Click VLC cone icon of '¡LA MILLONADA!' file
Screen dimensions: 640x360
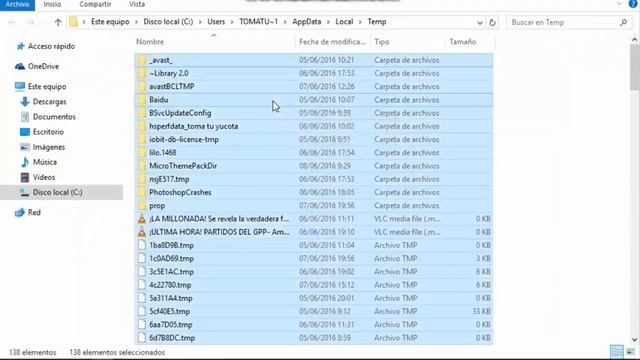point(142,219)
